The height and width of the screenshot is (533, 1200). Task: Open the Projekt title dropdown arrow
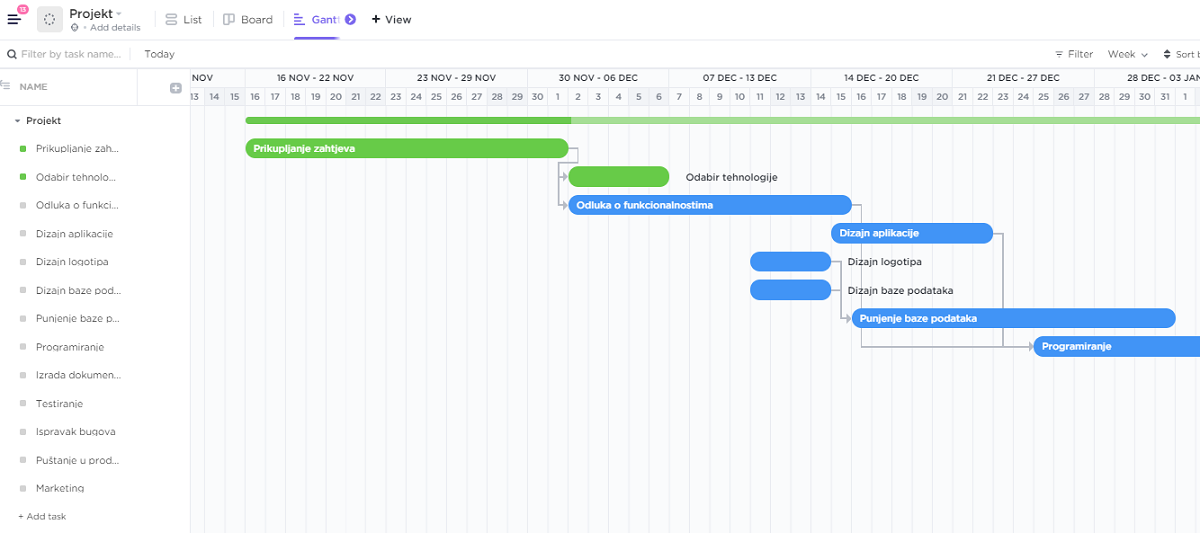point(119,13)
